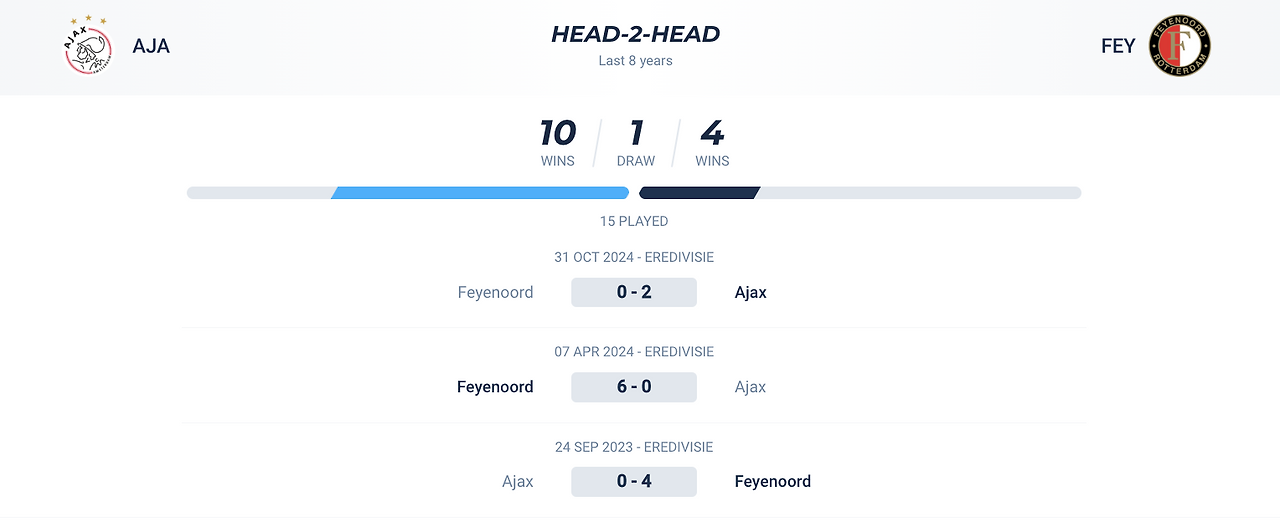The image size is (1280, 522).
Task: Click Ajax in the 24 Sep 2023 match
Action: point(518,481)
